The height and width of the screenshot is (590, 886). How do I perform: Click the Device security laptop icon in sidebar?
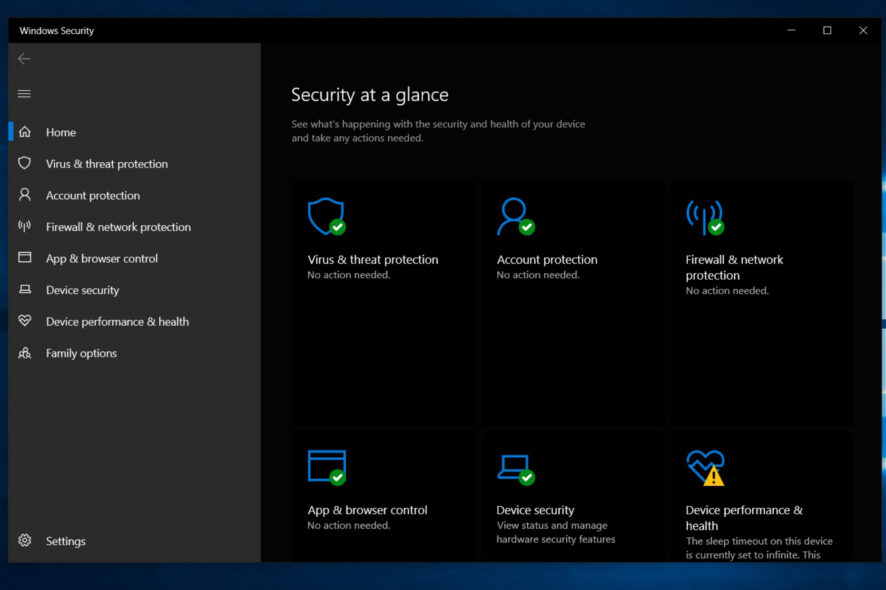(x=24, y=289)
